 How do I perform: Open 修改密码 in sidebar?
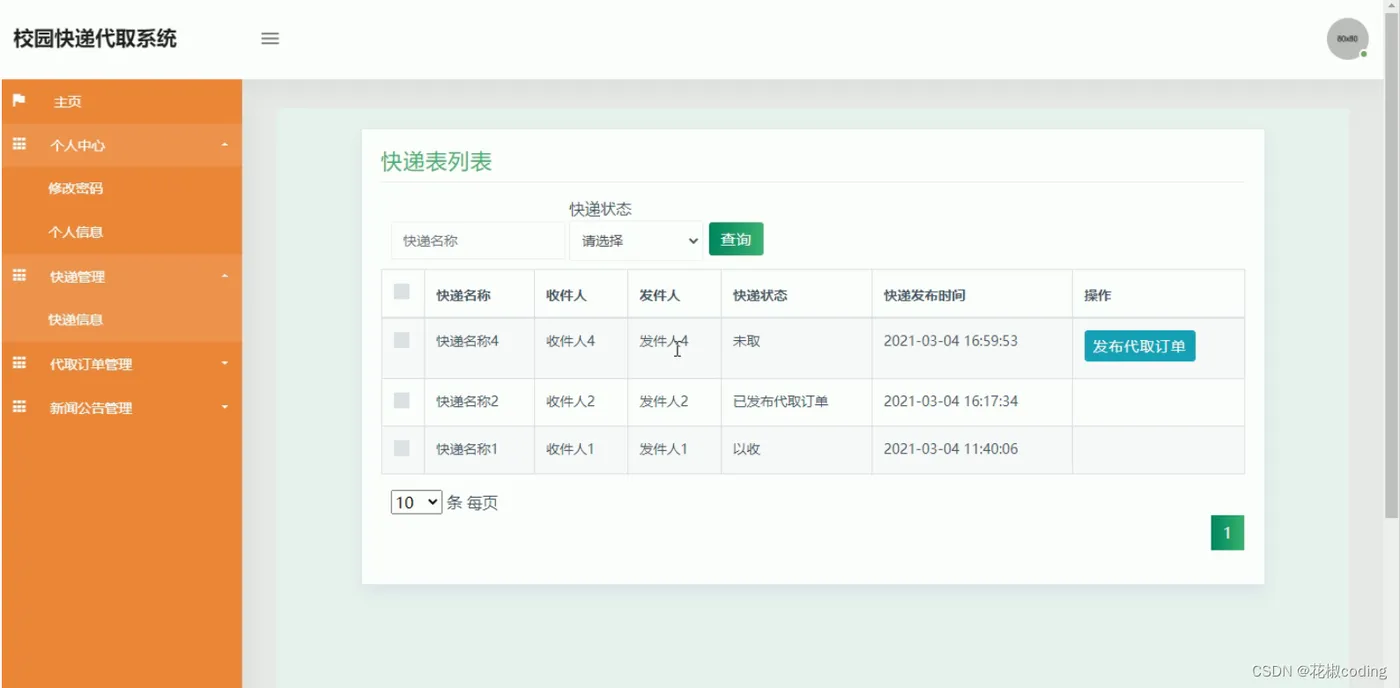(76, 188)
